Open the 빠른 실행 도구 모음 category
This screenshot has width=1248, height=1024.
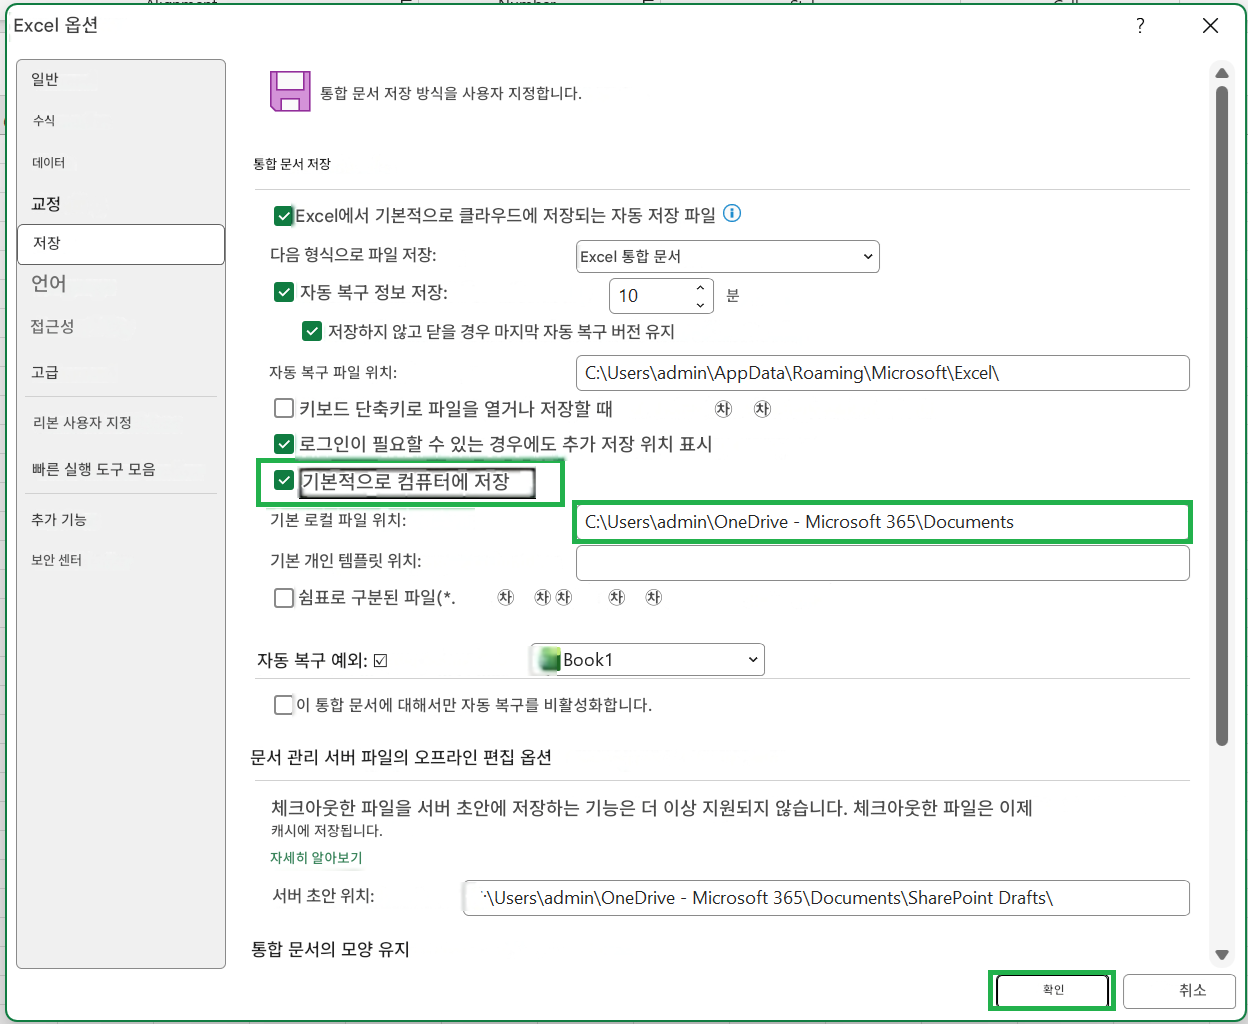point(121,469)
